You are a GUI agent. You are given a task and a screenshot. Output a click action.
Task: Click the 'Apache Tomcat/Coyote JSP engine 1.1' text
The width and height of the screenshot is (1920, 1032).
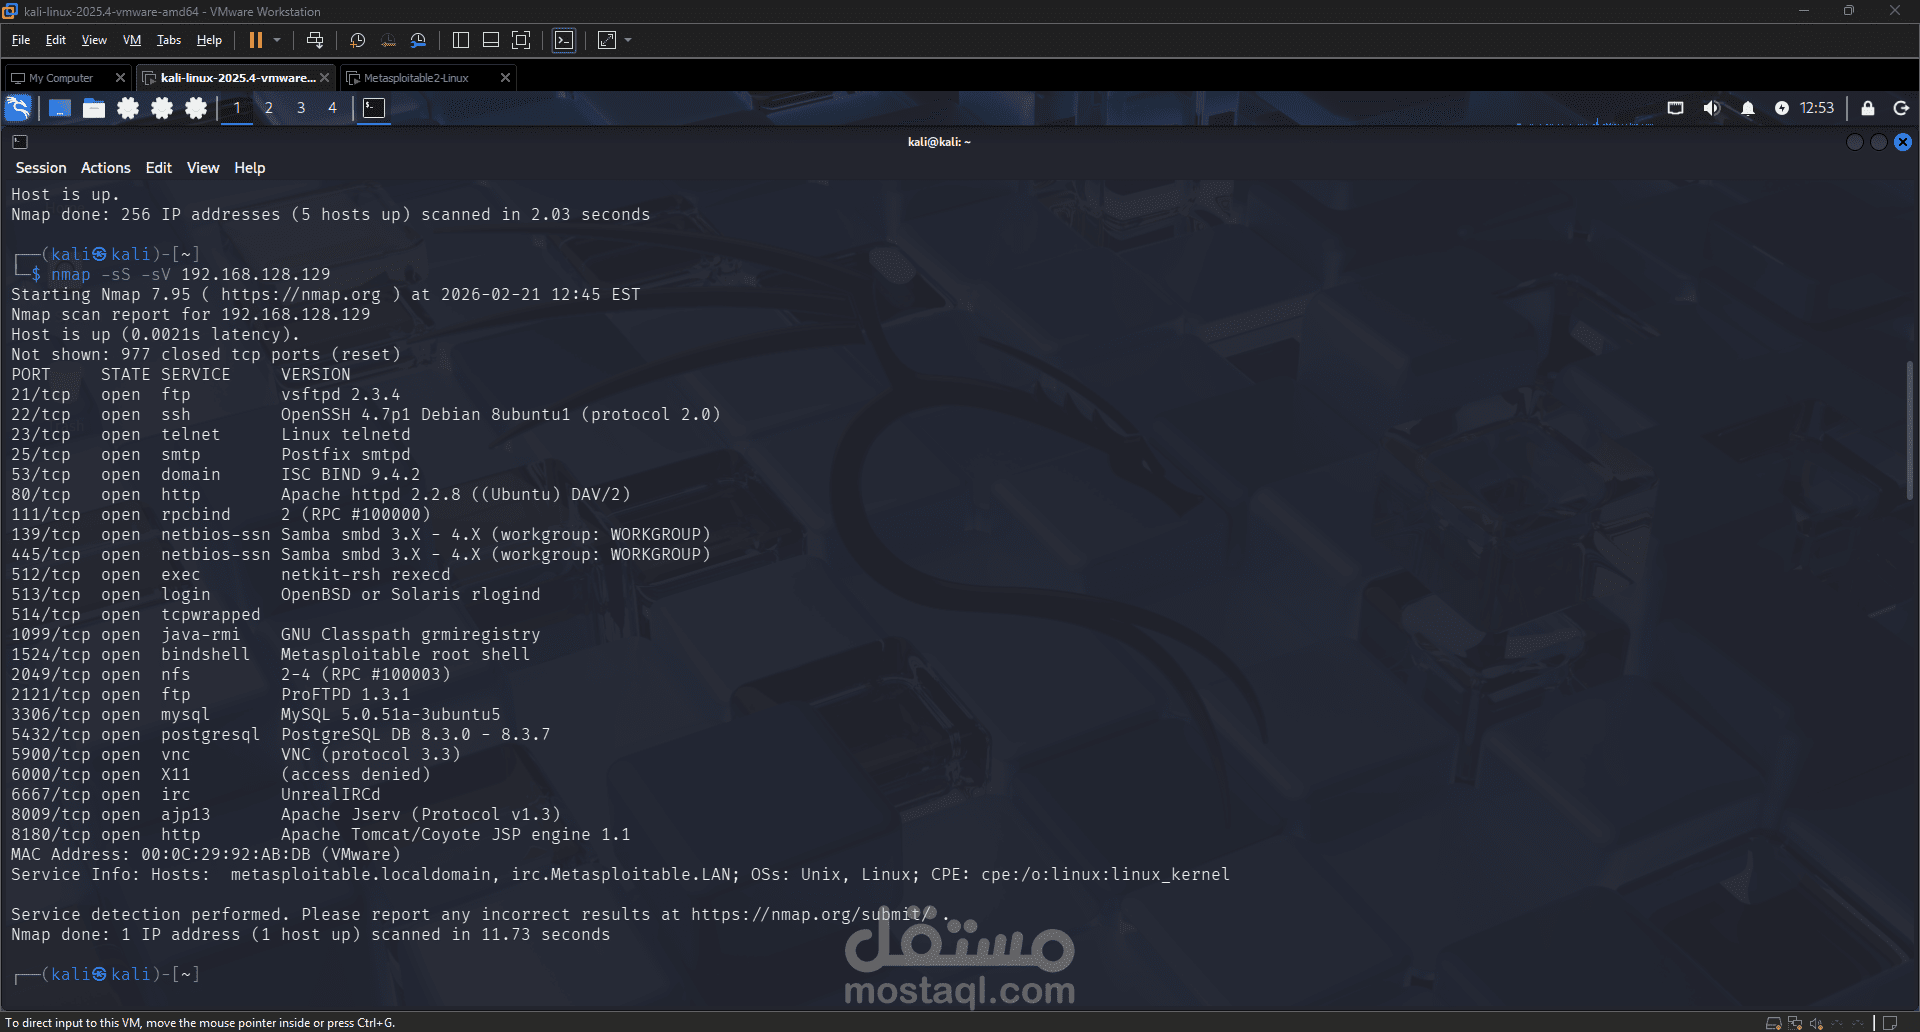[x=456, y=834]
